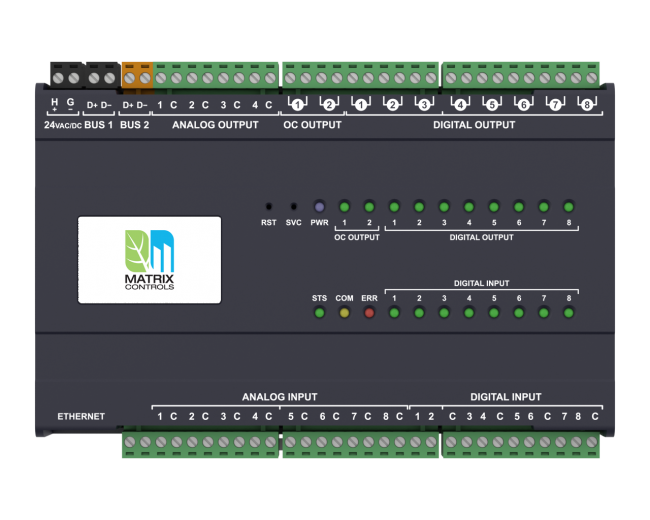Click Digital Input LED 5

[494, 314]
